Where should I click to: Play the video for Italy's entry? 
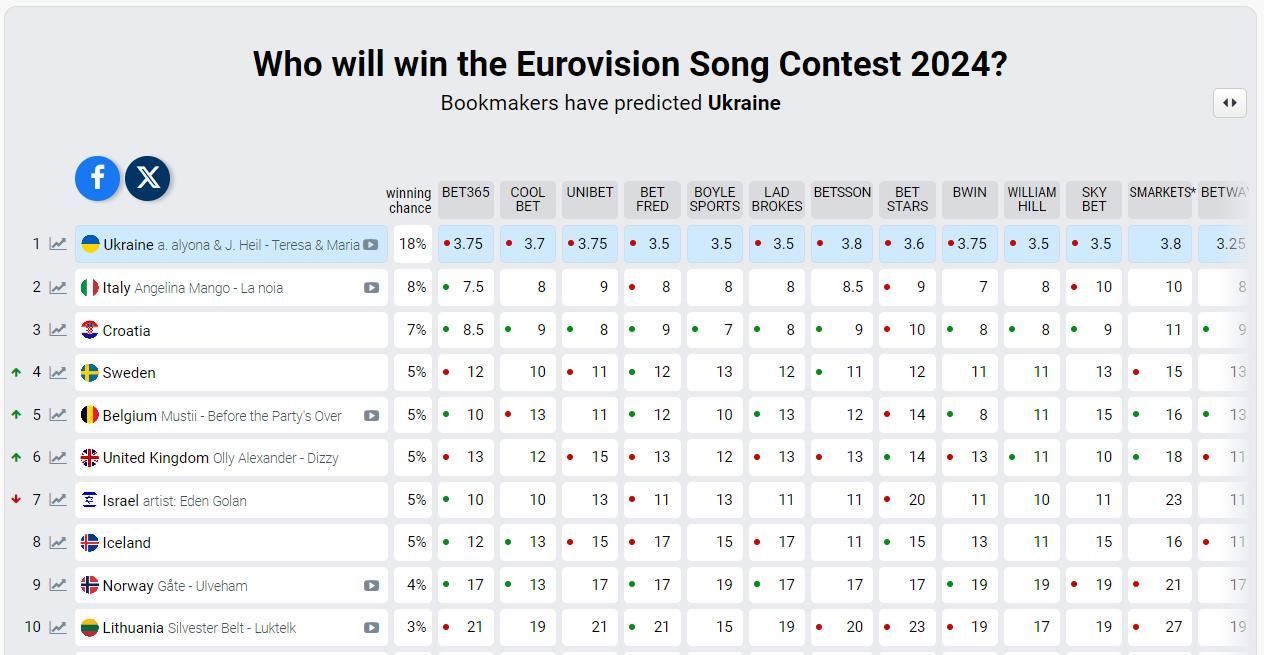(371, 288)
